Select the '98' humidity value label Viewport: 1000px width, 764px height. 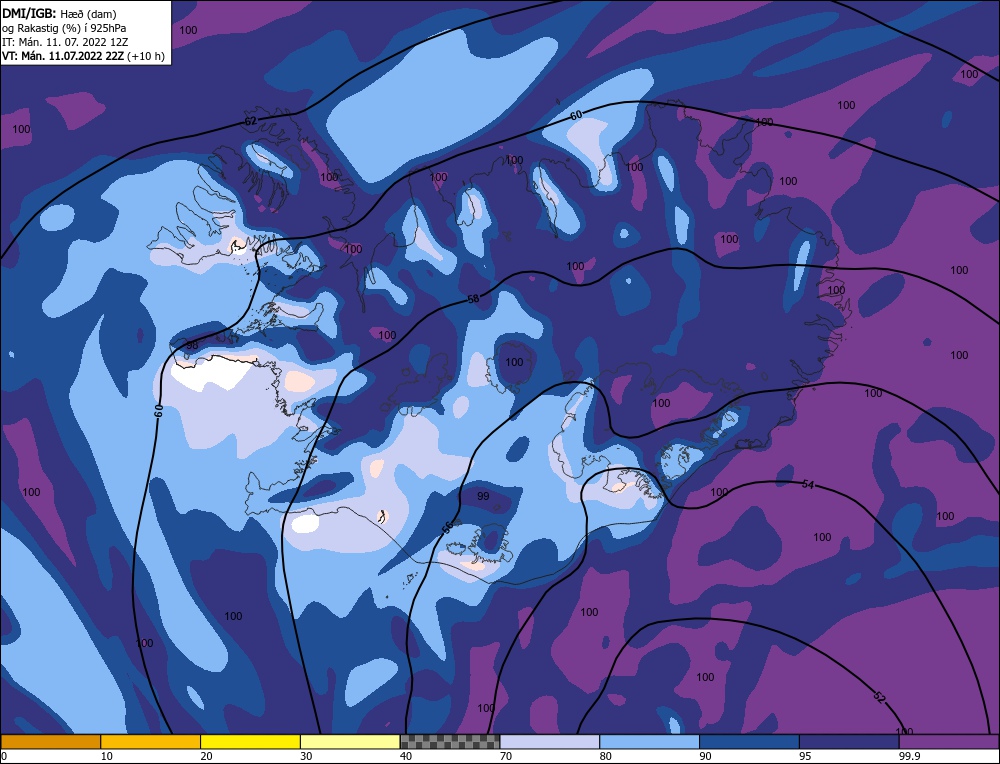(191, 346)
